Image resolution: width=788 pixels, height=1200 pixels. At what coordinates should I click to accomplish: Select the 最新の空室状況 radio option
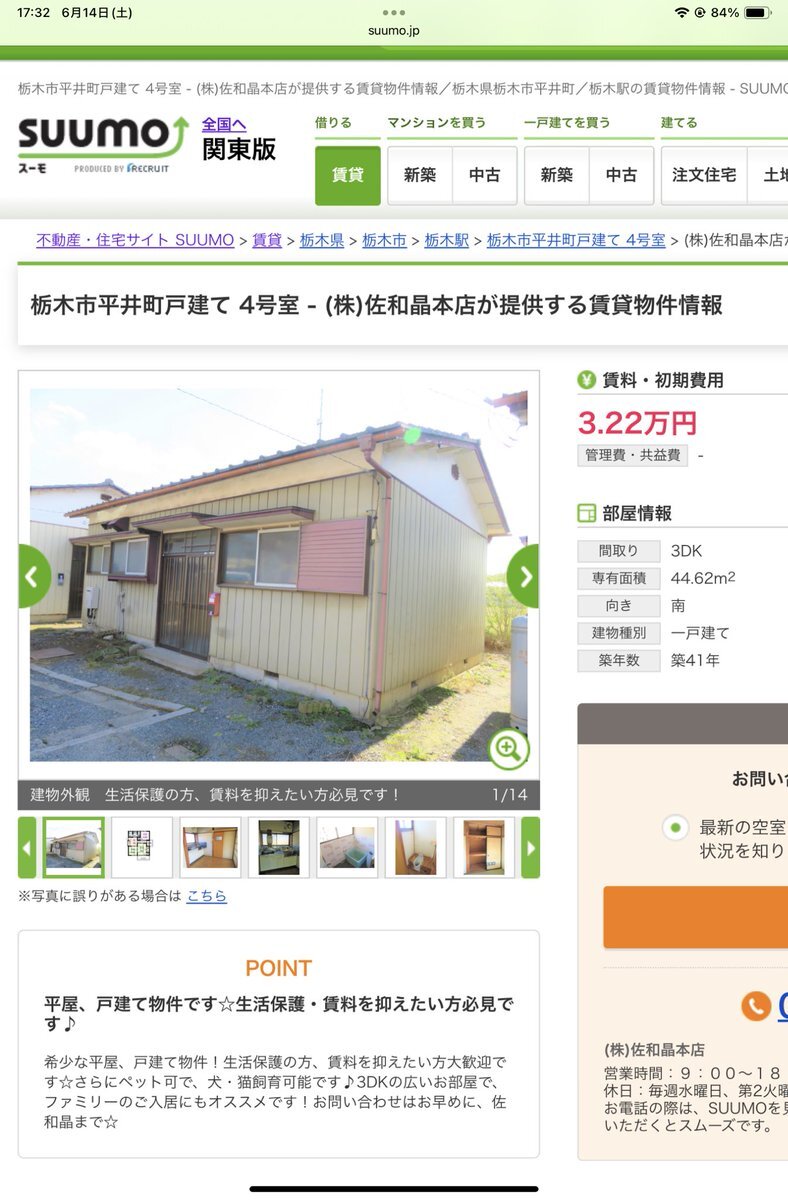pyautogui.click(x=677, y=828)
